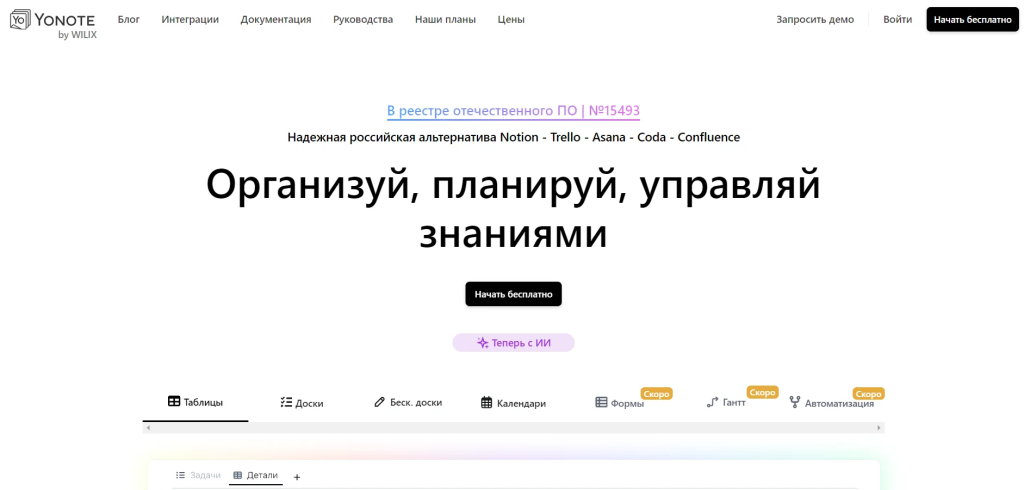Click the Скоро badge above Формы
The height and width of the screenshot is (490, 1024).
click(x=656, y=393)
